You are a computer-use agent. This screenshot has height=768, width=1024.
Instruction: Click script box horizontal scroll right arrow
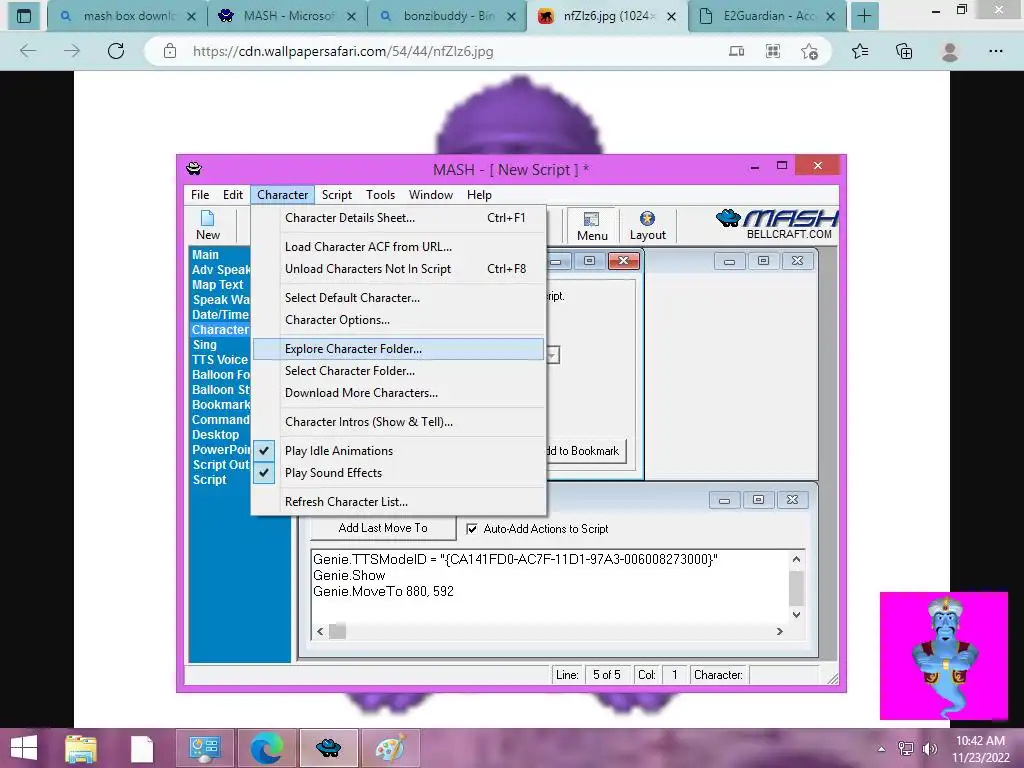click(x=779, y=632)
